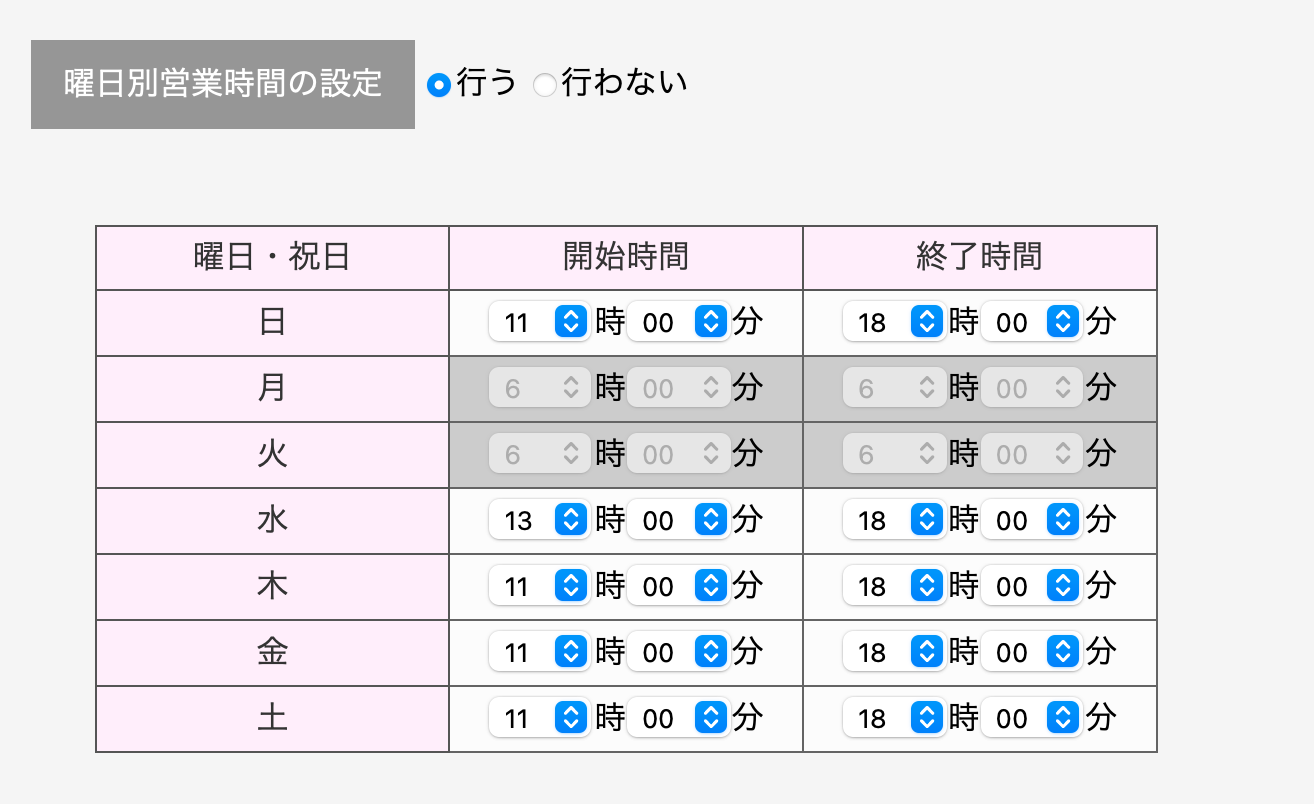Select the 行わない radio button
The height and width of the screenshot is (804, 1314).
coord(545,86)
